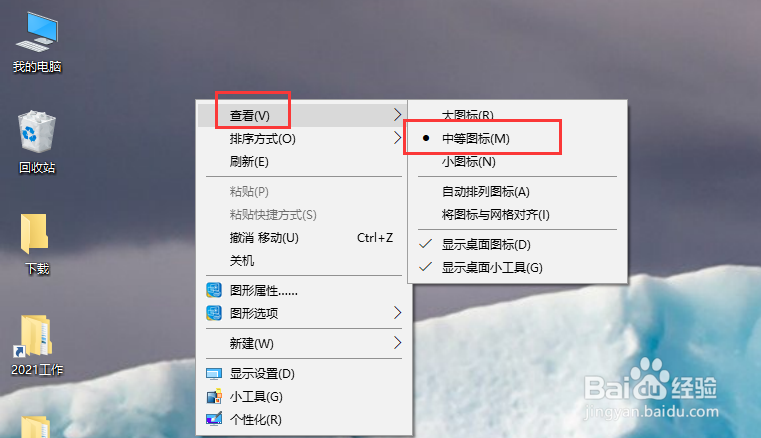Click the 小工具 gadget icon
Viewport: 761px width, 438px height.
click(x=214, y=396)
